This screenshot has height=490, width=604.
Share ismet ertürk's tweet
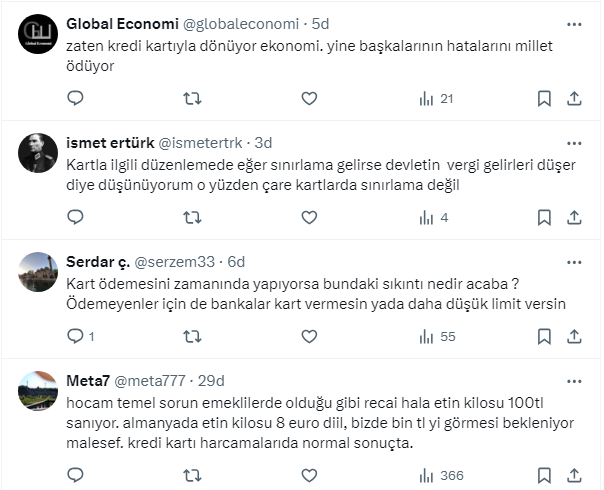point(574,217)
